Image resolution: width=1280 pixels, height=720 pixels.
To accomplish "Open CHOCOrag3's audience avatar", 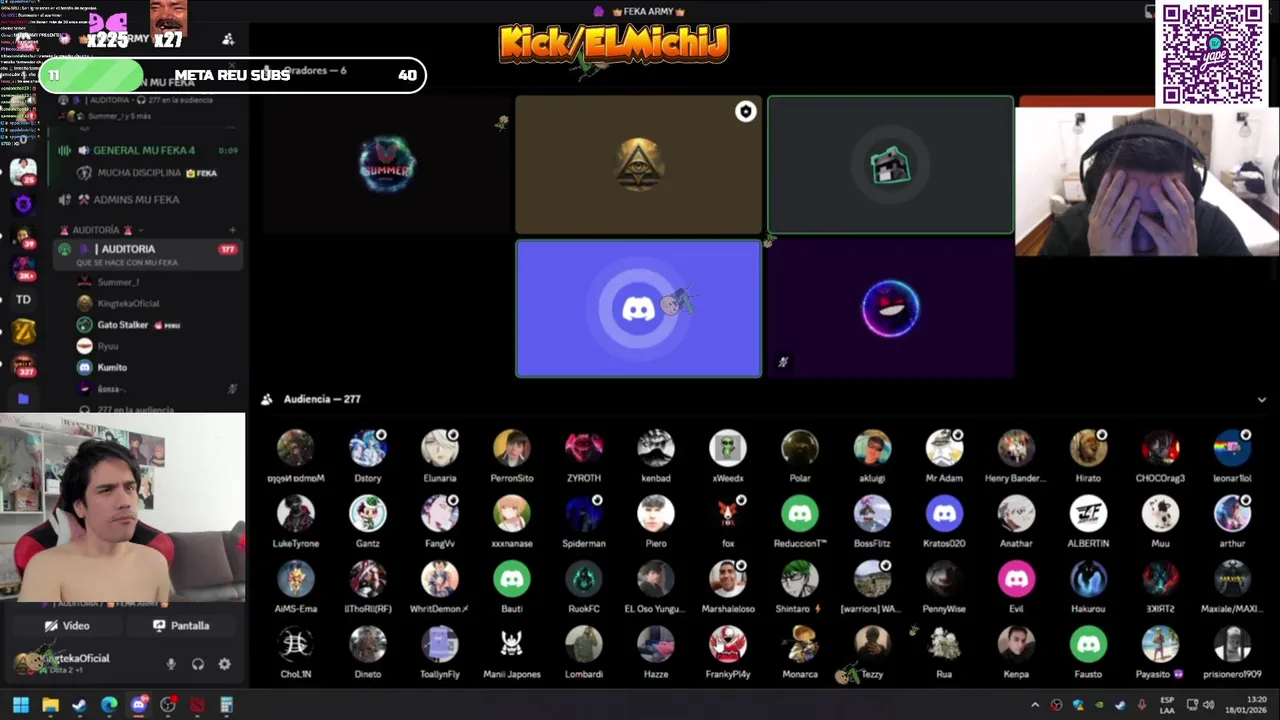I will (x=1160, y=448).
